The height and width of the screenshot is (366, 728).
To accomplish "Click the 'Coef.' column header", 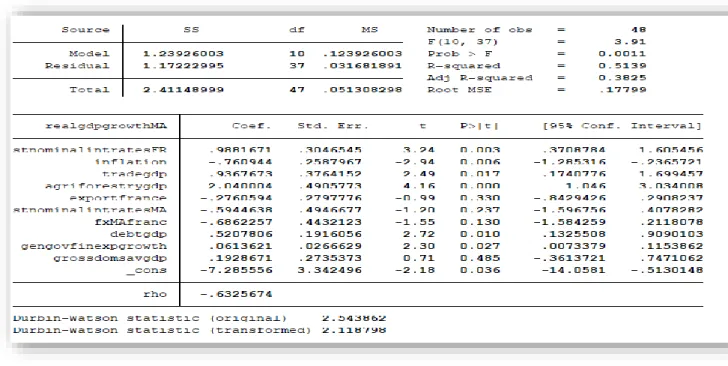I will [251, 126].
